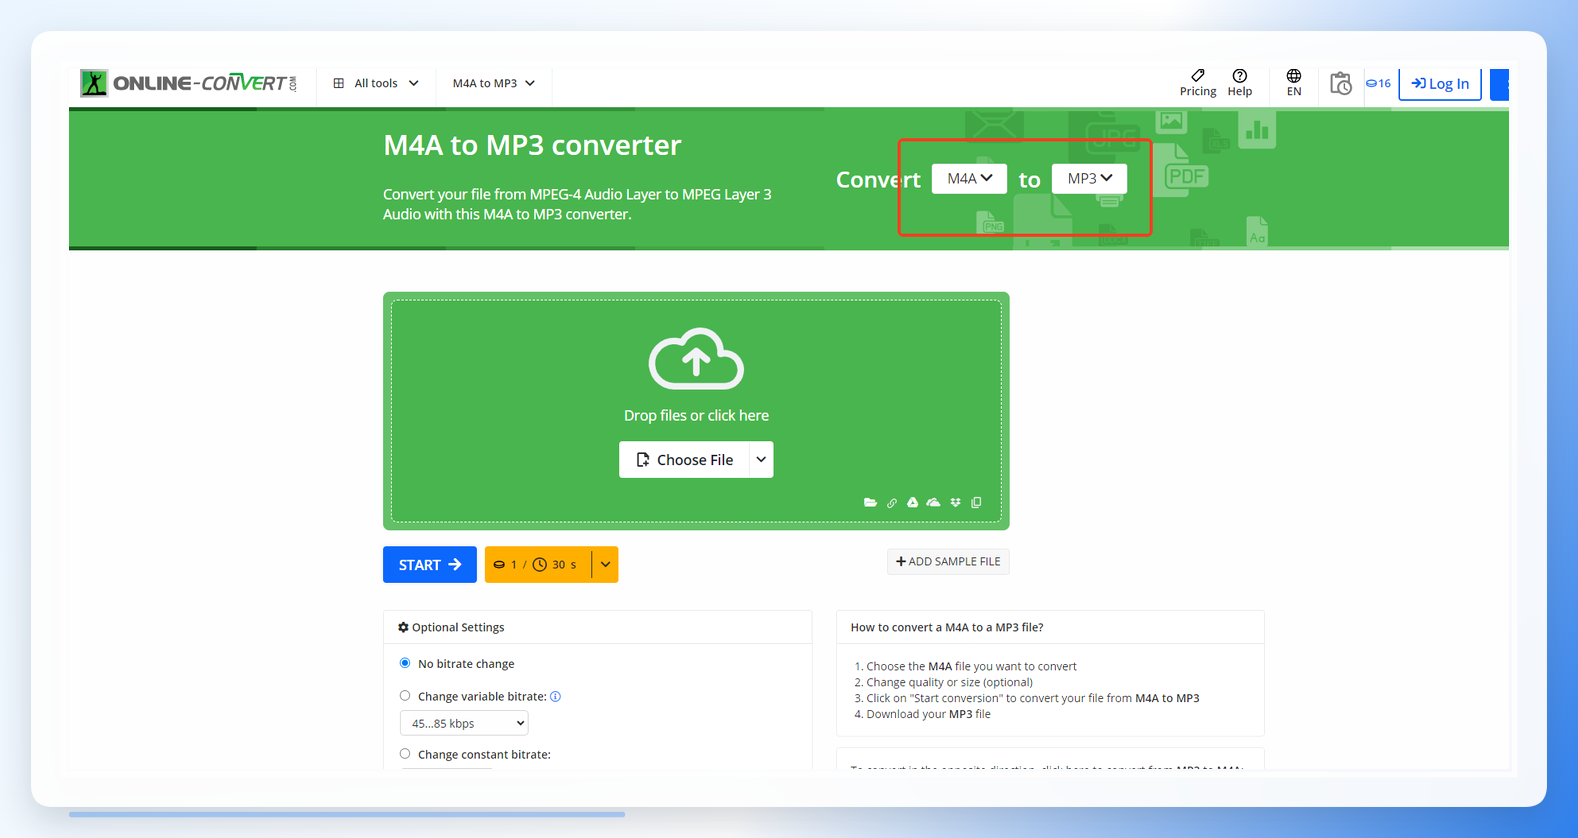Click ADD SAMPLE FILE button
The height and width of the screenshot is (838, 1578).
coord(948,562)
